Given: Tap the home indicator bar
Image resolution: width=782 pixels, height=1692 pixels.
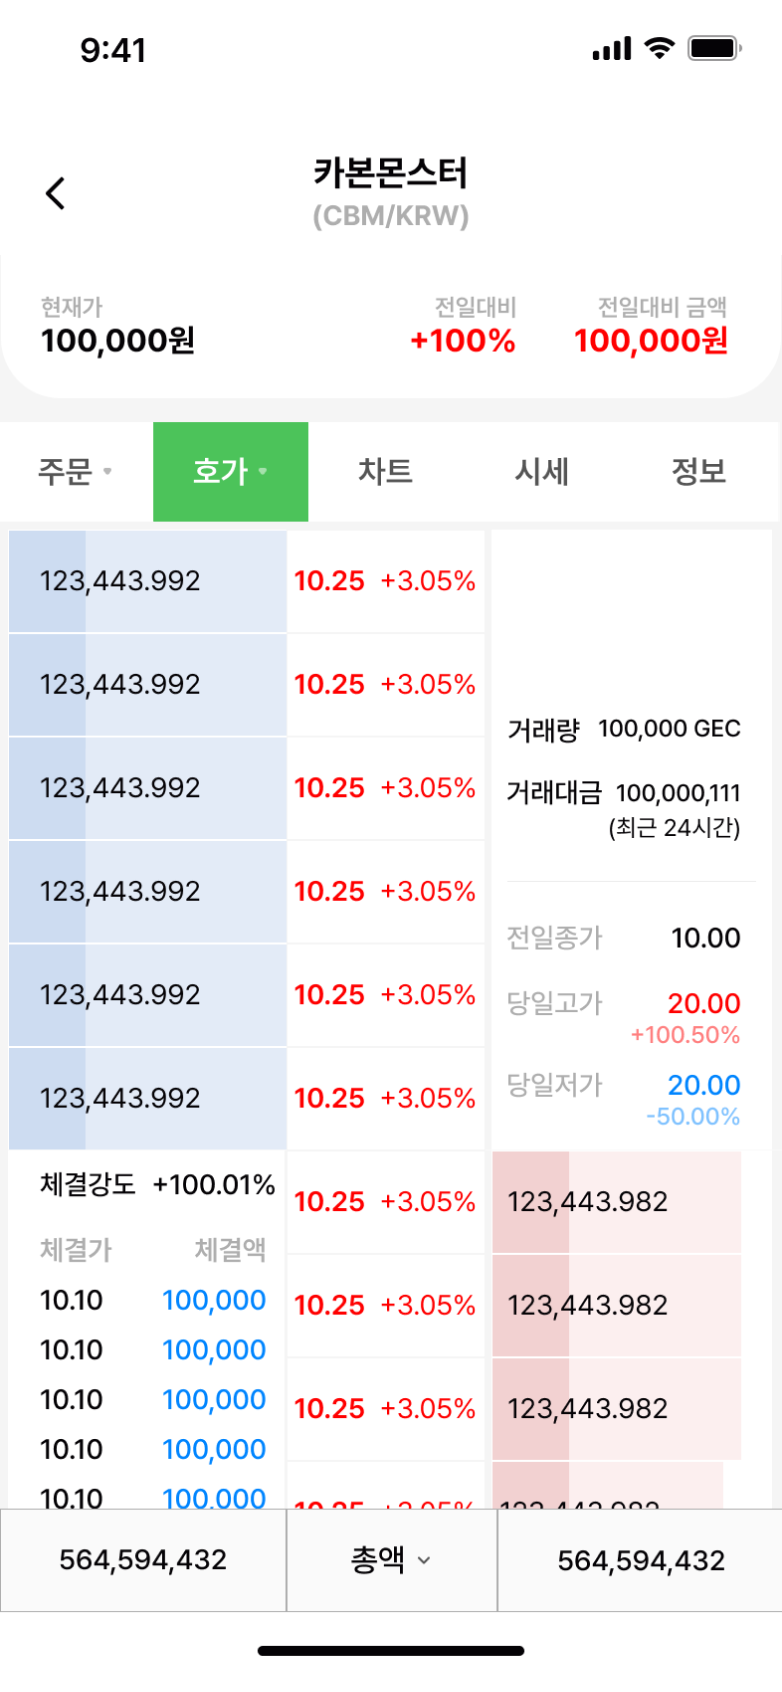Looking at the screenshot, I should pos(391,1650).
